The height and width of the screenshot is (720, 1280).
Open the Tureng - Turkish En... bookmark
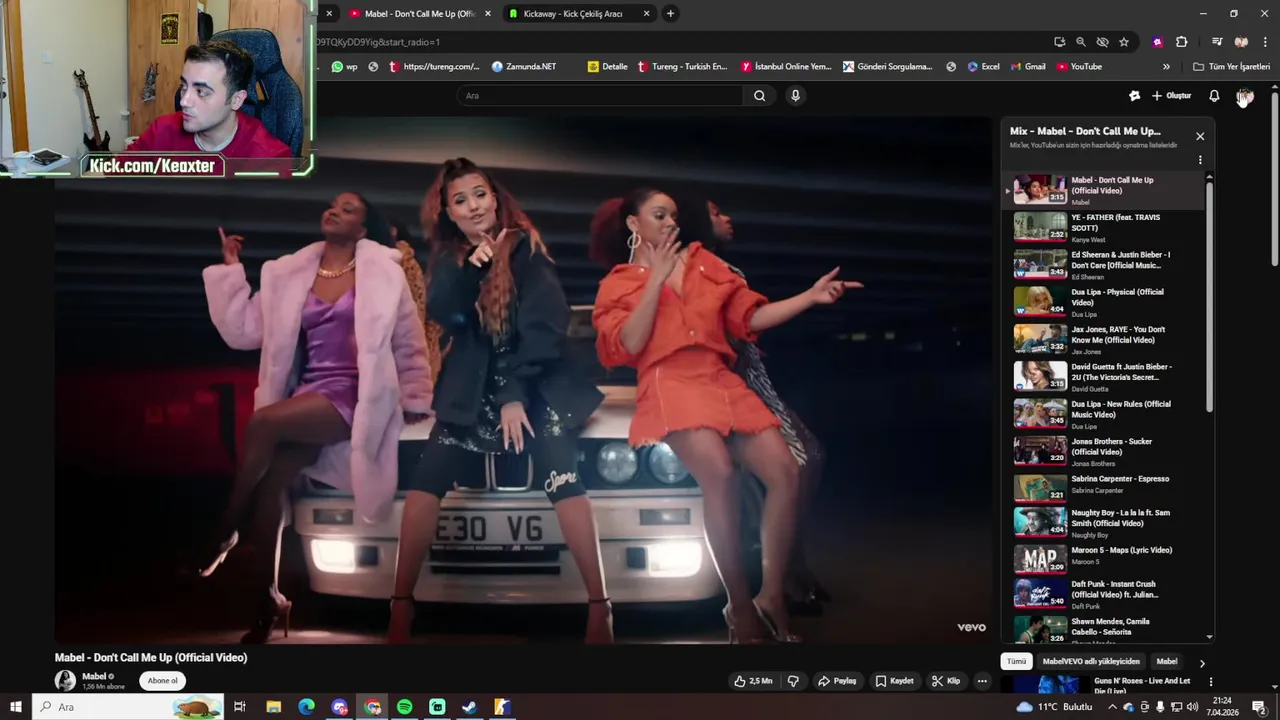pos(682,67)
